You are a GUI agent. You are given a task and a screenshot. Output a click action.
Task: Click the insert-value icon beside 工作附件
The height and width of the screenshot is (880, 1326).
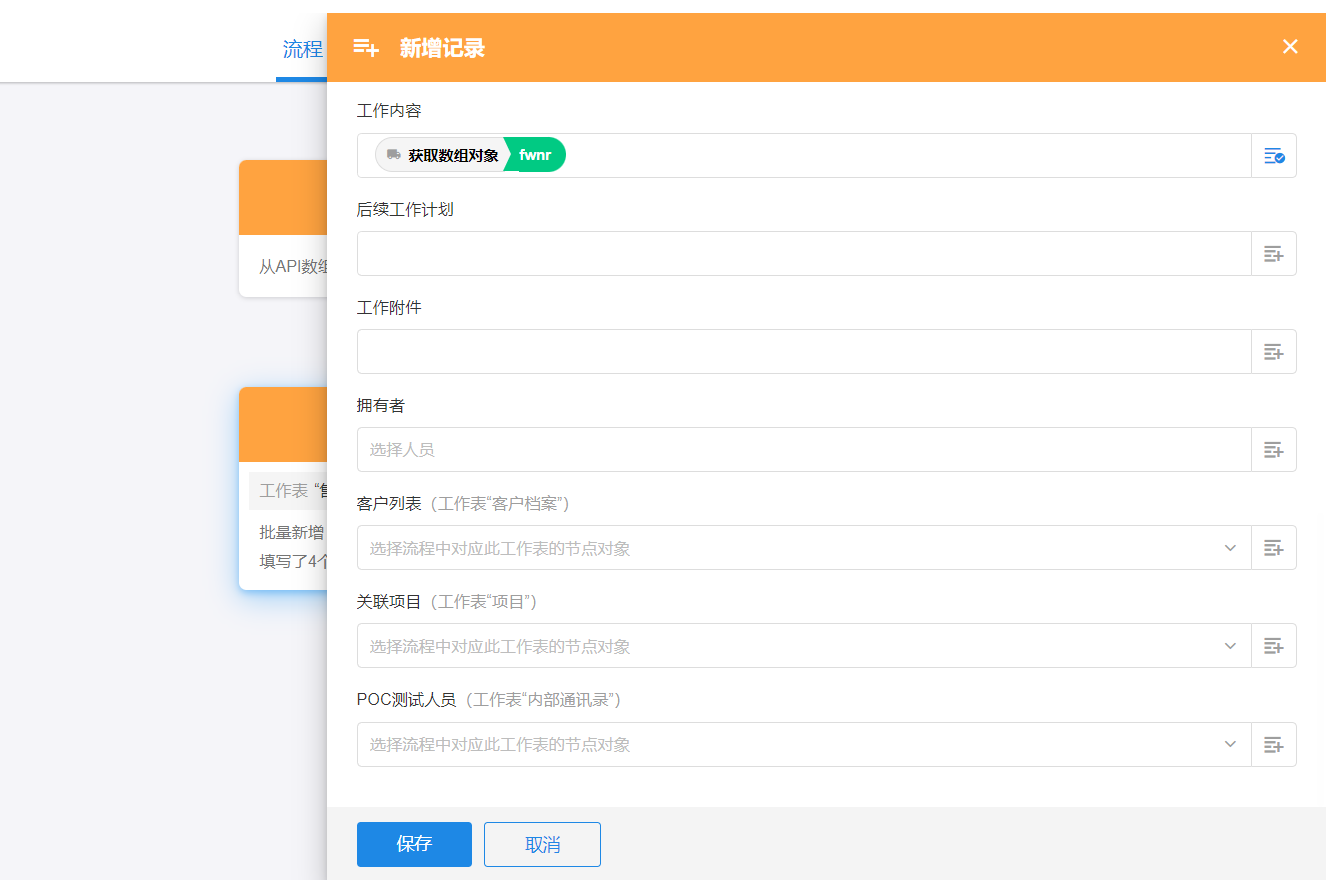(x=1273, y=352)
